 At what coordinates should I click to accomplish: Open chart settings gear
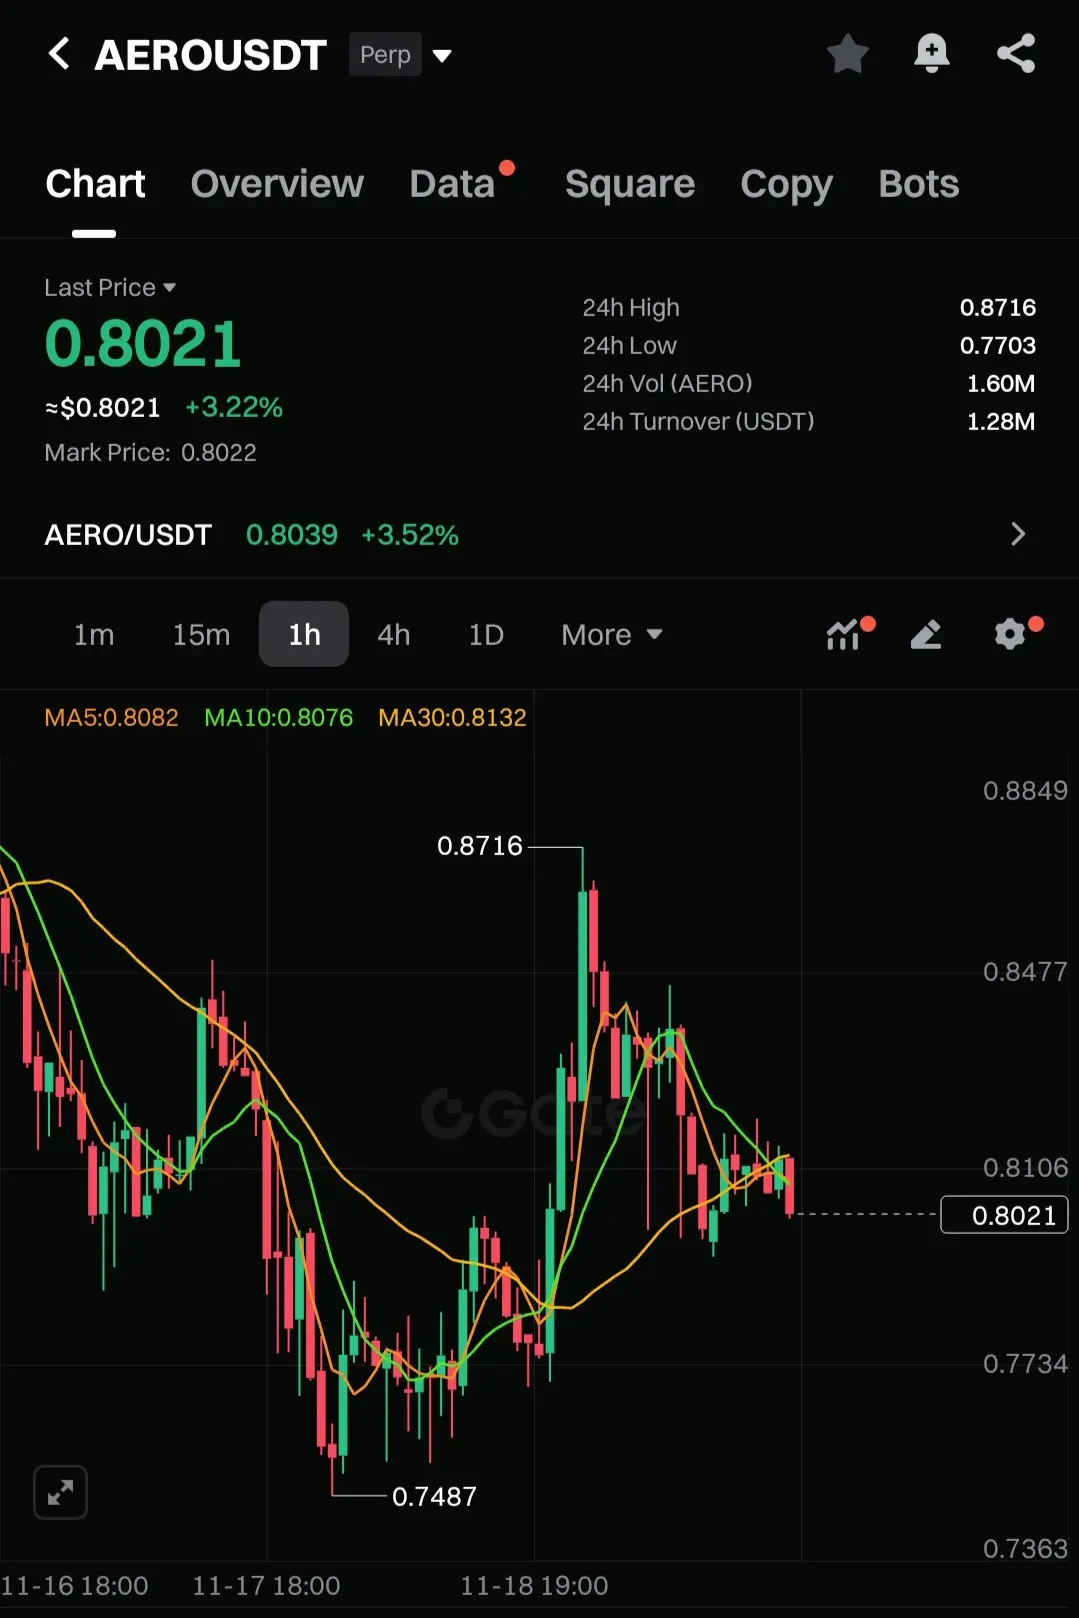[x=1012, y=634]
